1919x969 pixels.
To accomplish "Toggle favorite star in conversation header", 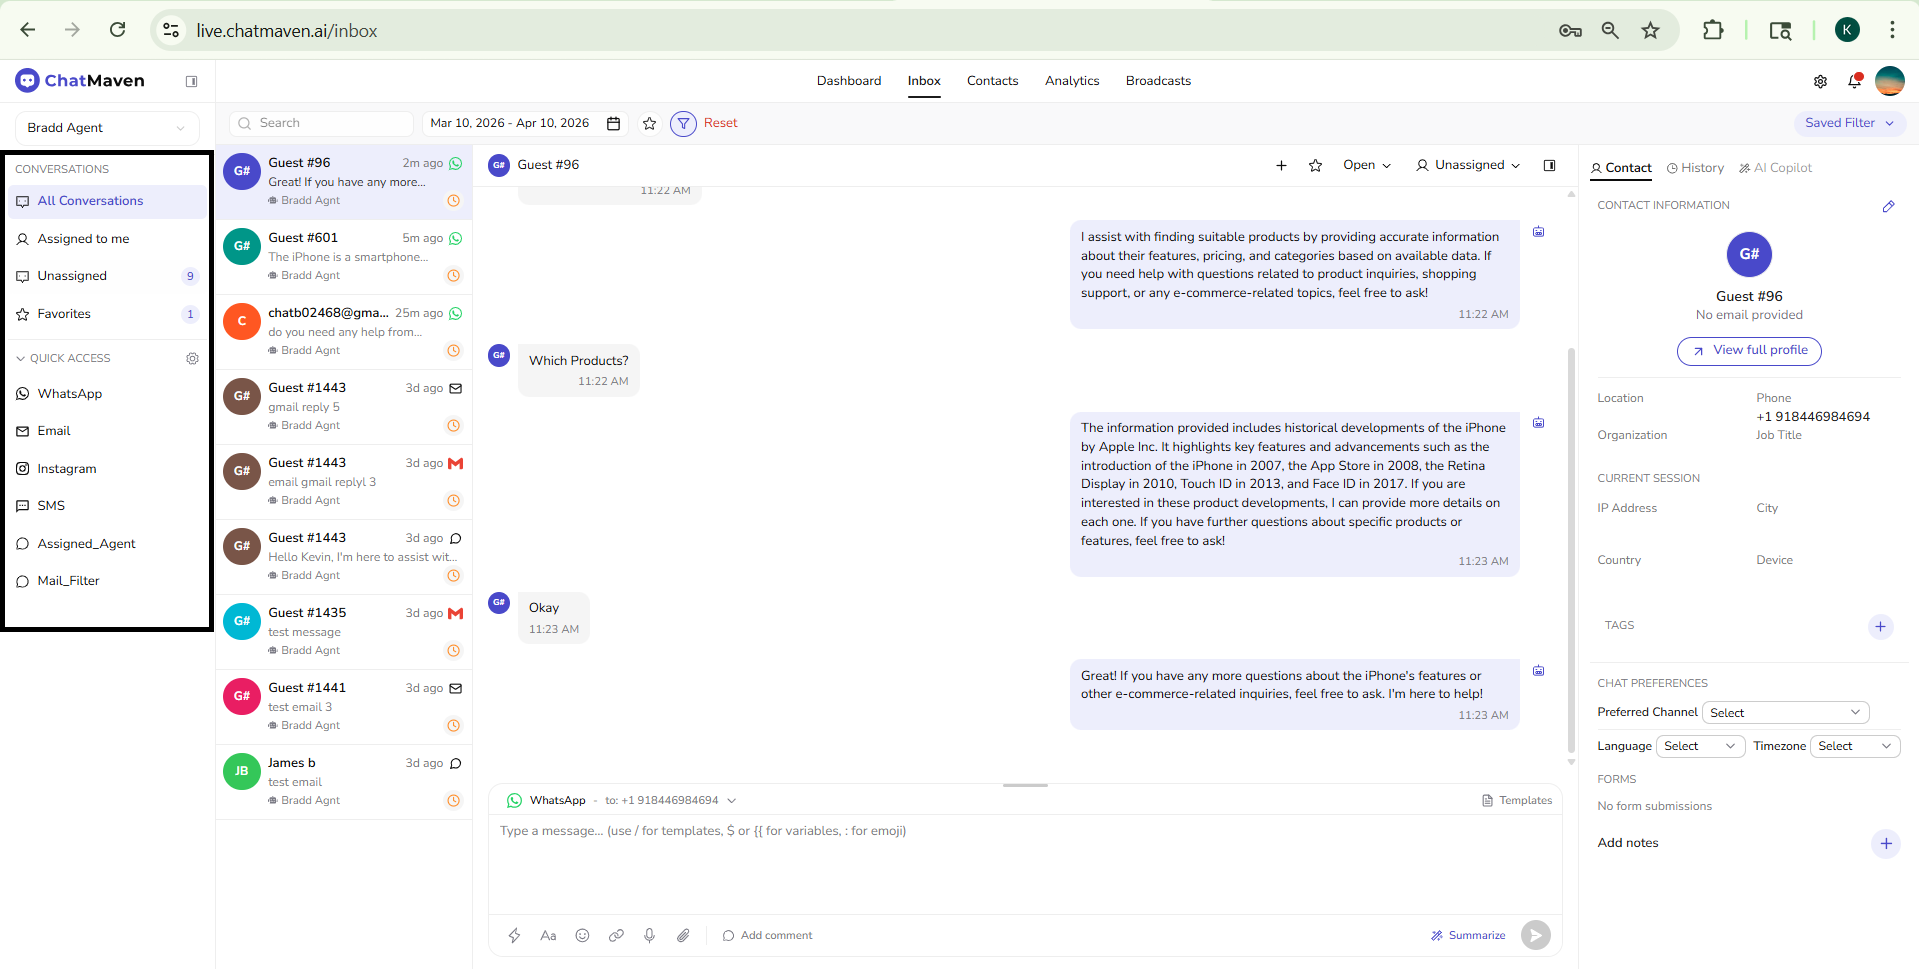I will (1315, 166).
